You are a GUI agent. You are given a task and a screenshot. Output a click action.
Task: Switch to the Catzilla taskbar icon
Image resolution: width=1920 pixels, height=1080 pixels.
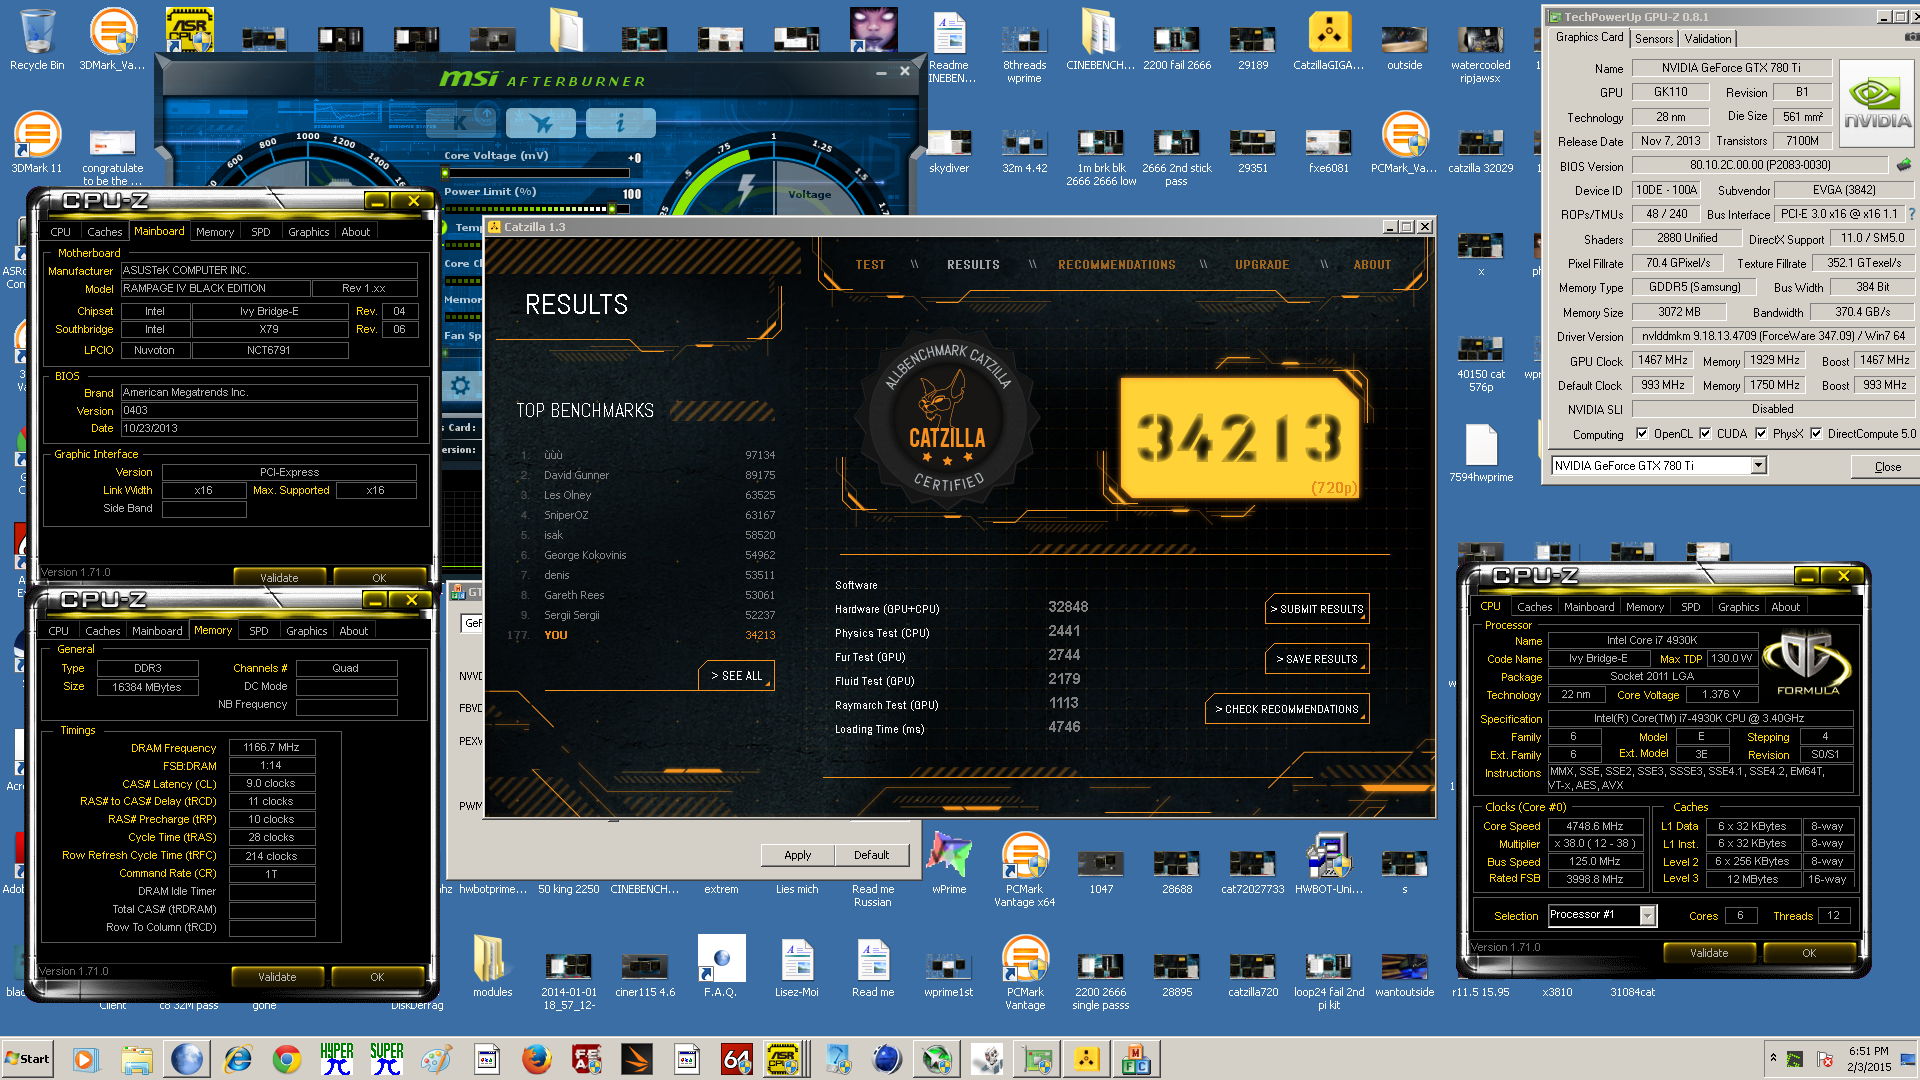(x=1087, y=1059)
